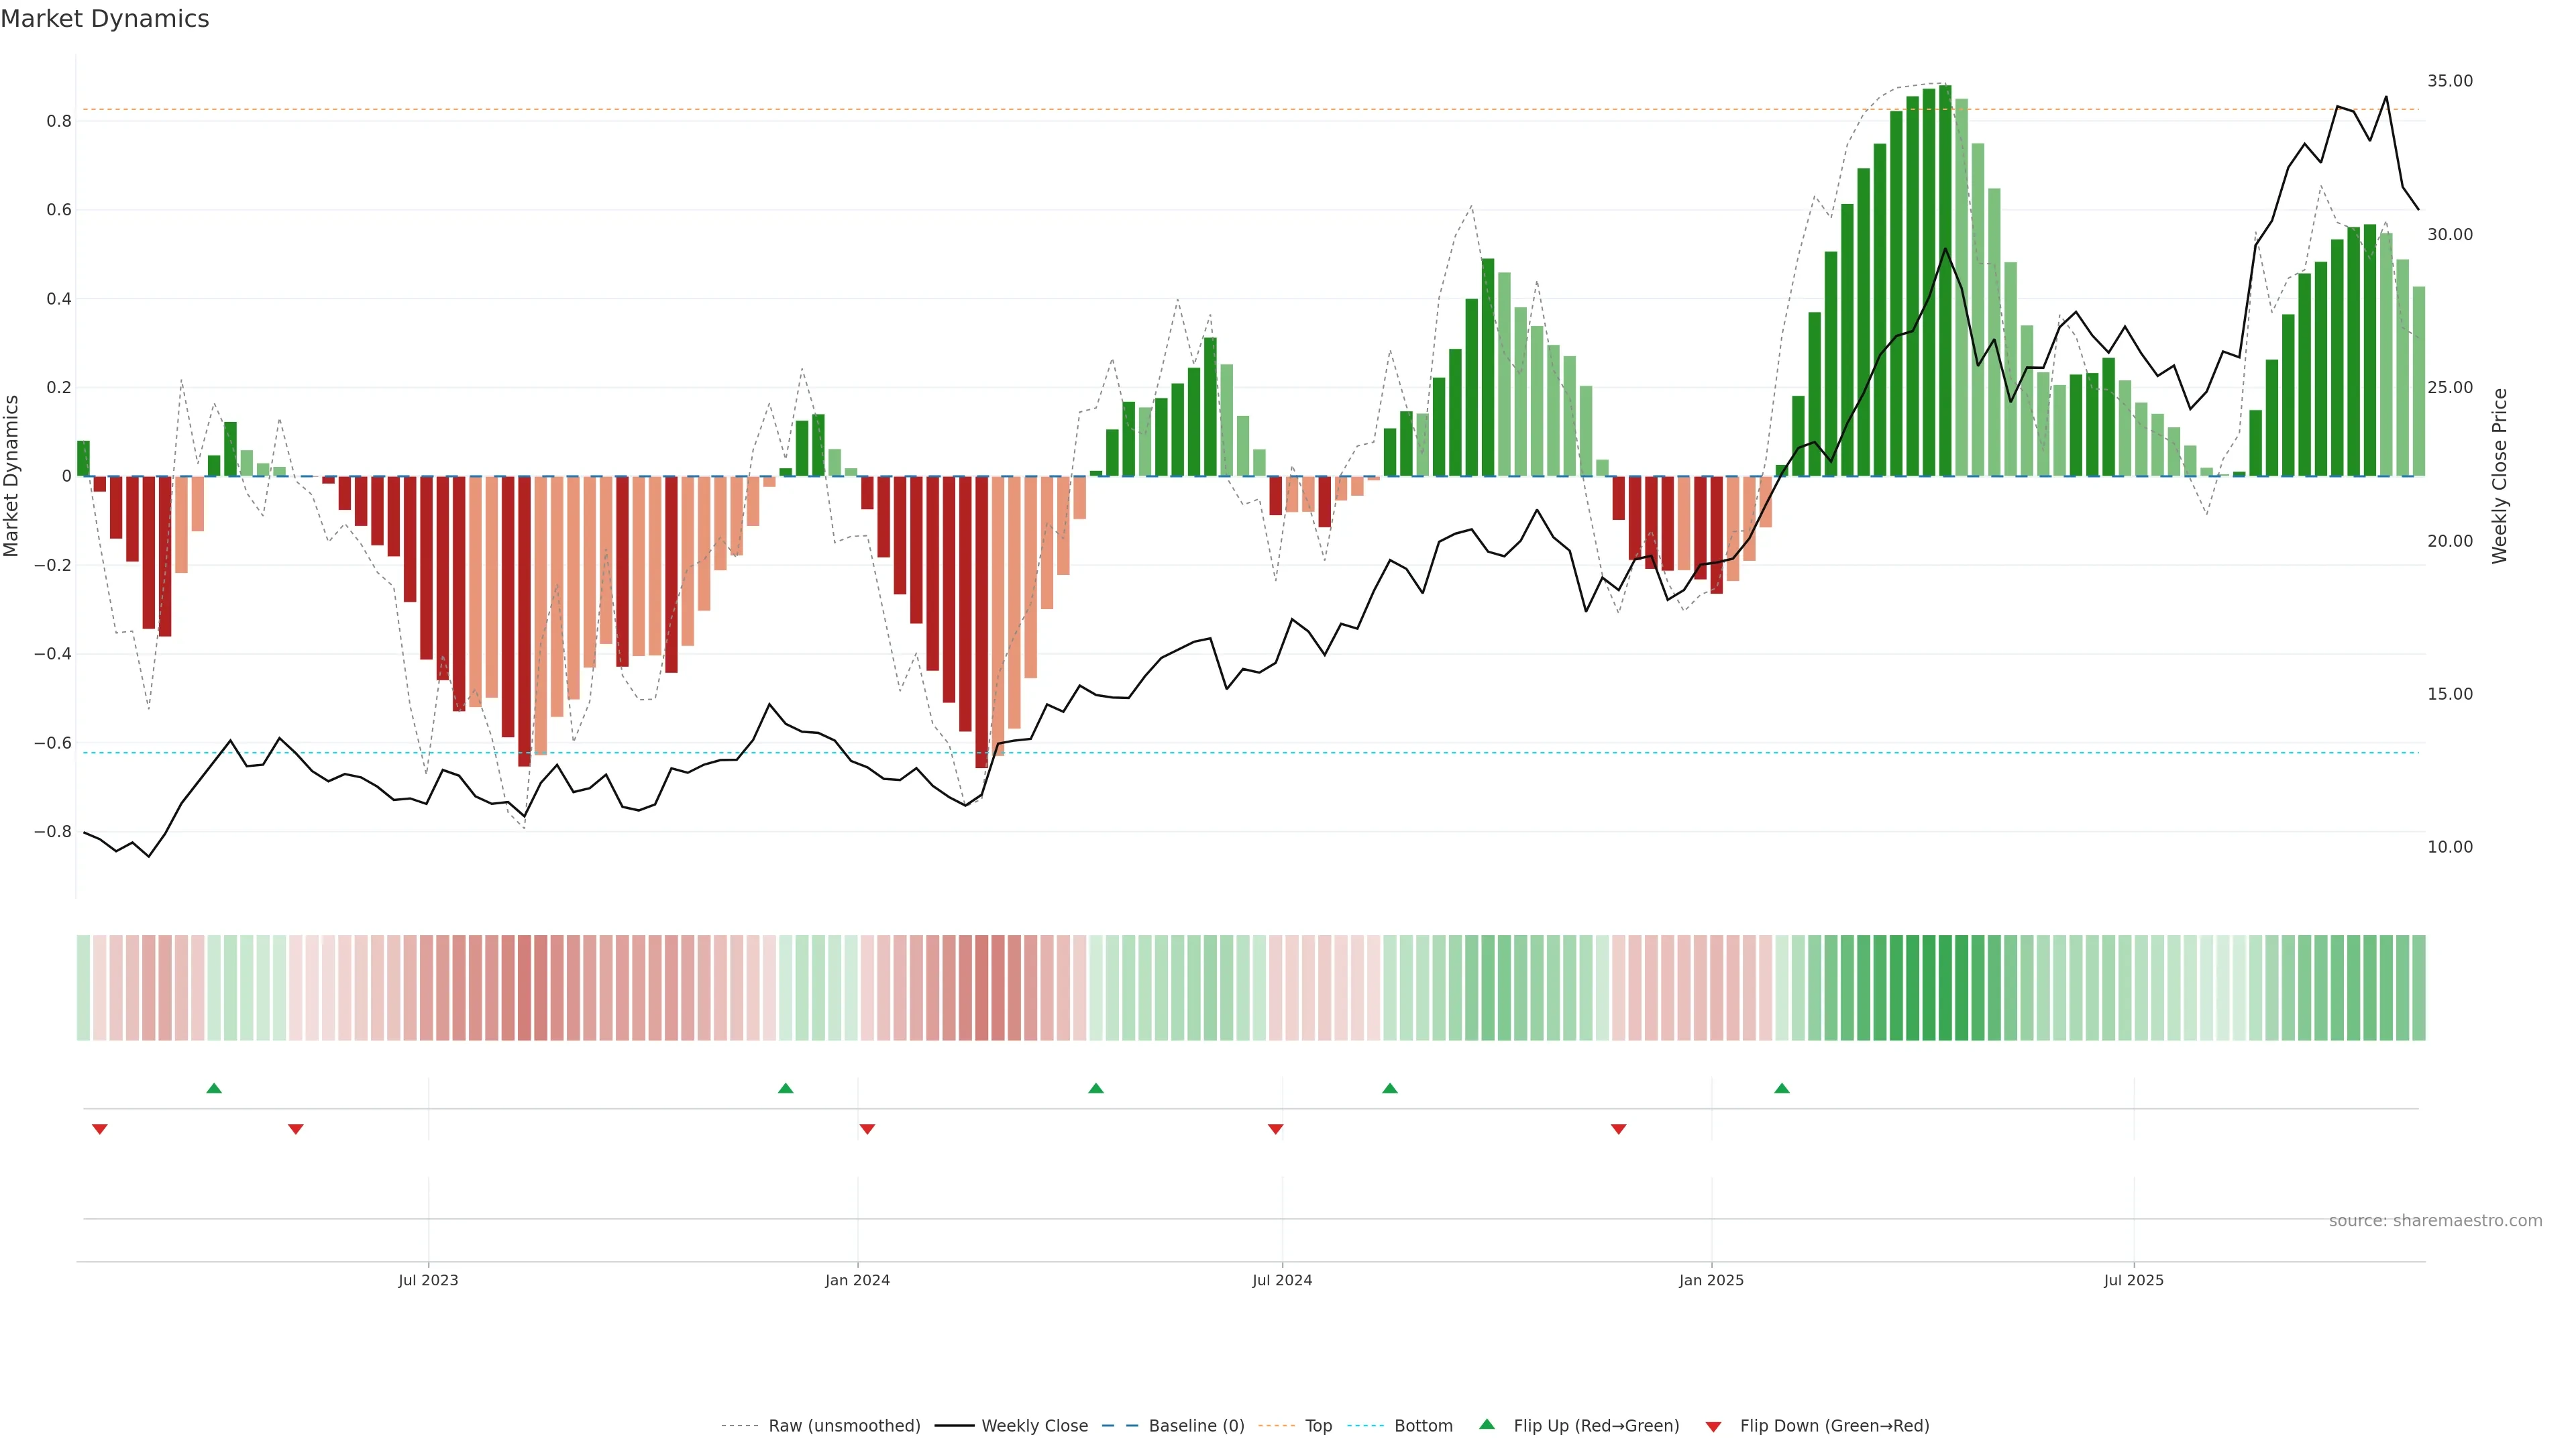Viewport: 2576px width, 1449px height.
Task: Click the Jul 2025 x-axis label
Action: 2133,1280
